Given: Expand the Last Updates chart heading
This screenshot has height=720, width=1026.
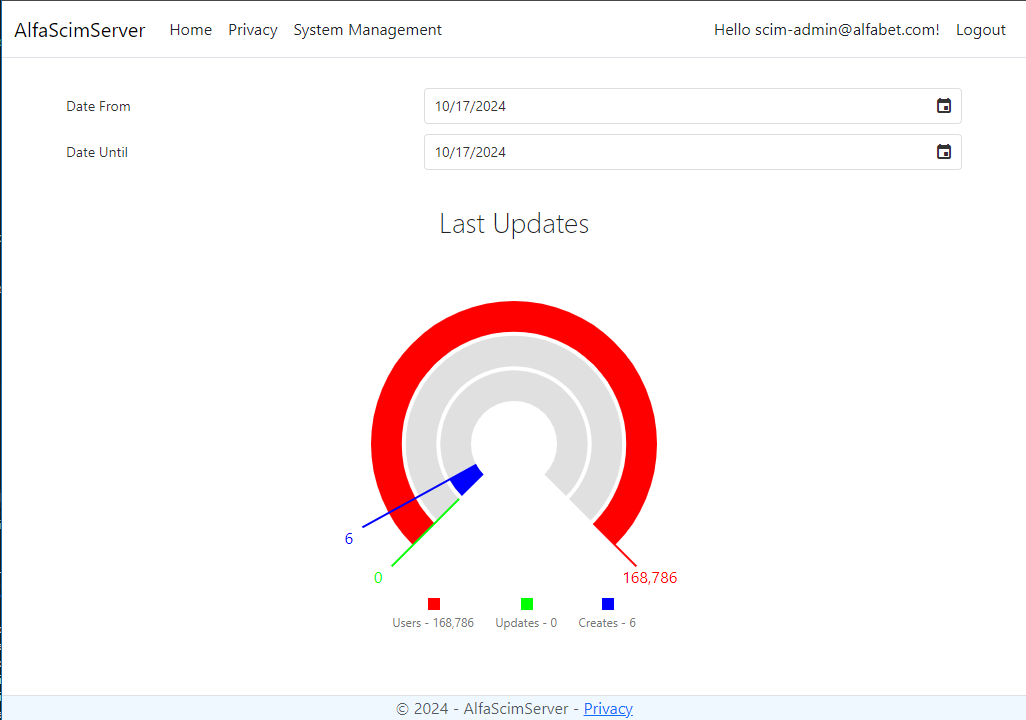Looking at the screenshot, I should (513, 223).
